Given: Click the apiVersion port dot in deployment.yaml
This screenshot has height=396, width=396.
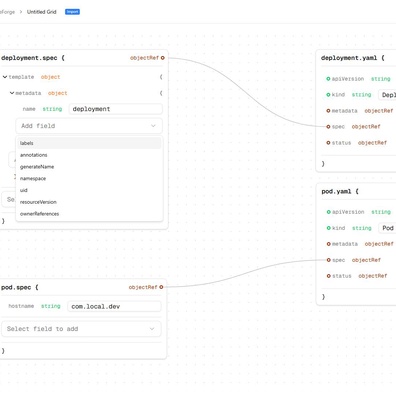Looking at the screenshot, I should (328, 79).
